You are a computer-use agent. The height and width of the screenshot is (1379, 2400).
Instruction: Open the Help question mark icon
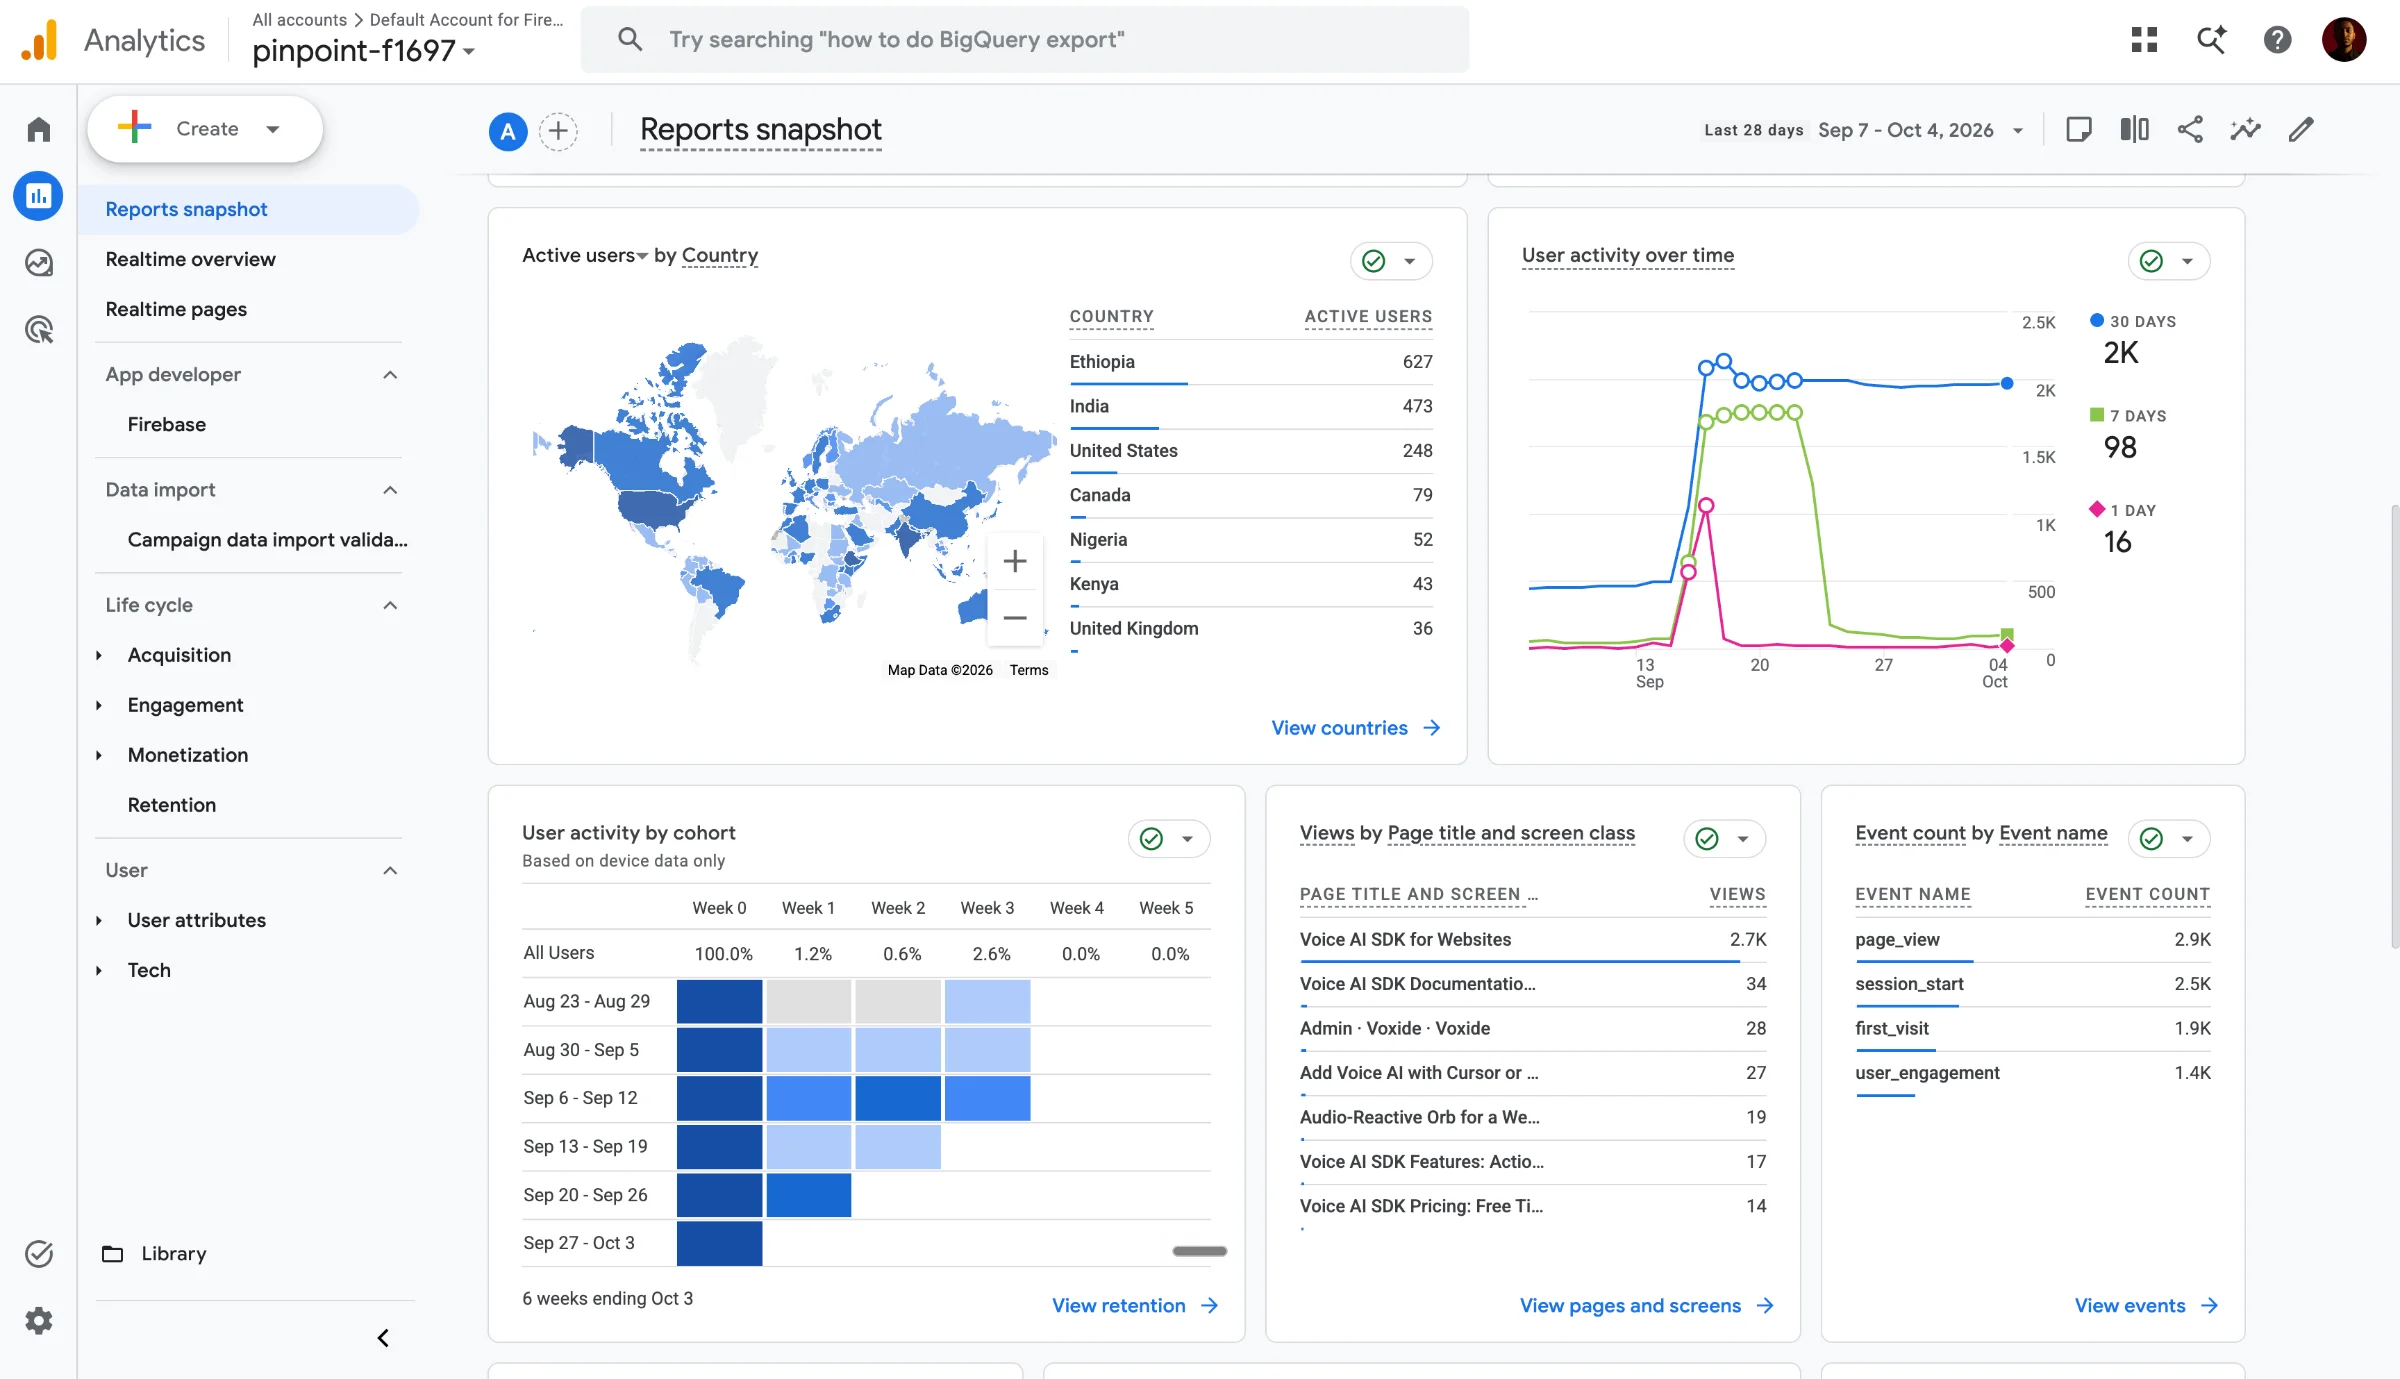[x=2277, y=40]
